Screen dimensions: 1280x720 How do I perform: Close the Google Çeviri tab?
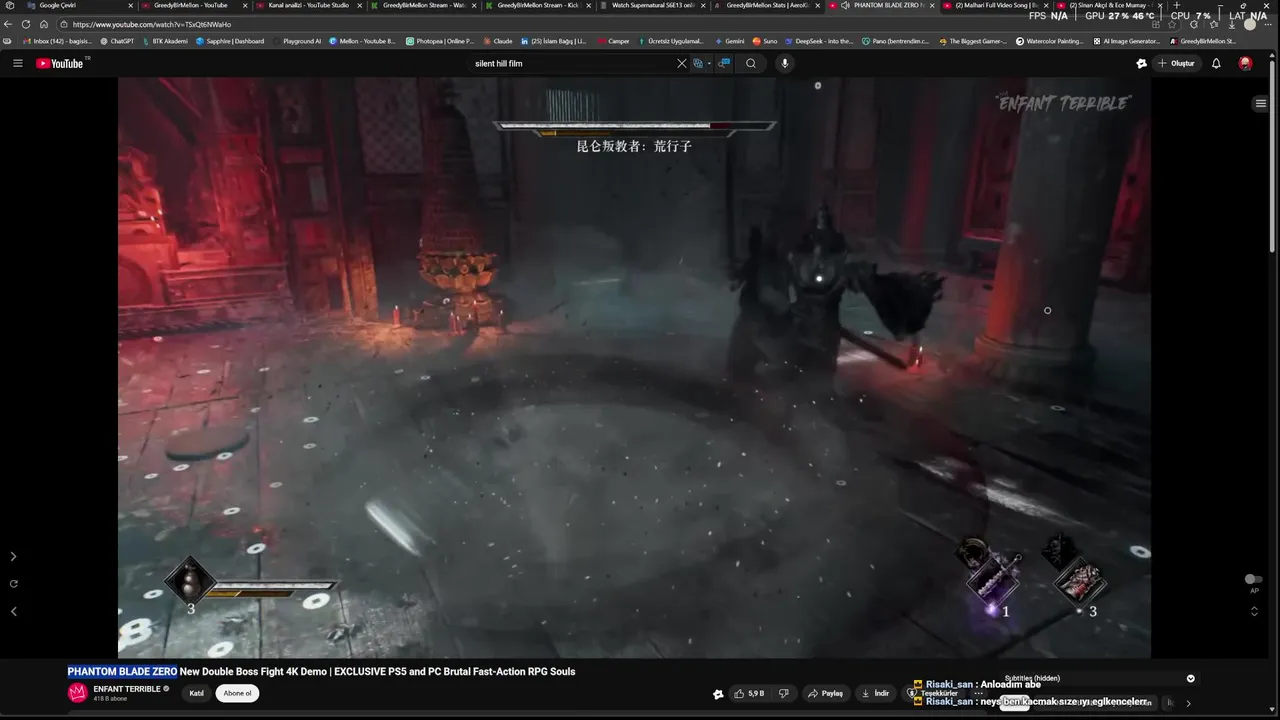(x=130, y=5)
